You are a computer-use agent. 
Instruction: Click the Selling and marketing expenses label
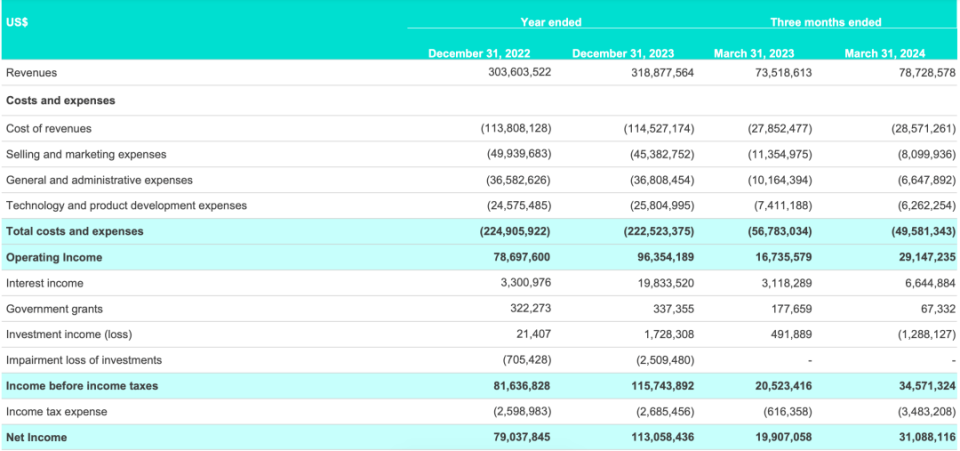click(x=86, y=154)
